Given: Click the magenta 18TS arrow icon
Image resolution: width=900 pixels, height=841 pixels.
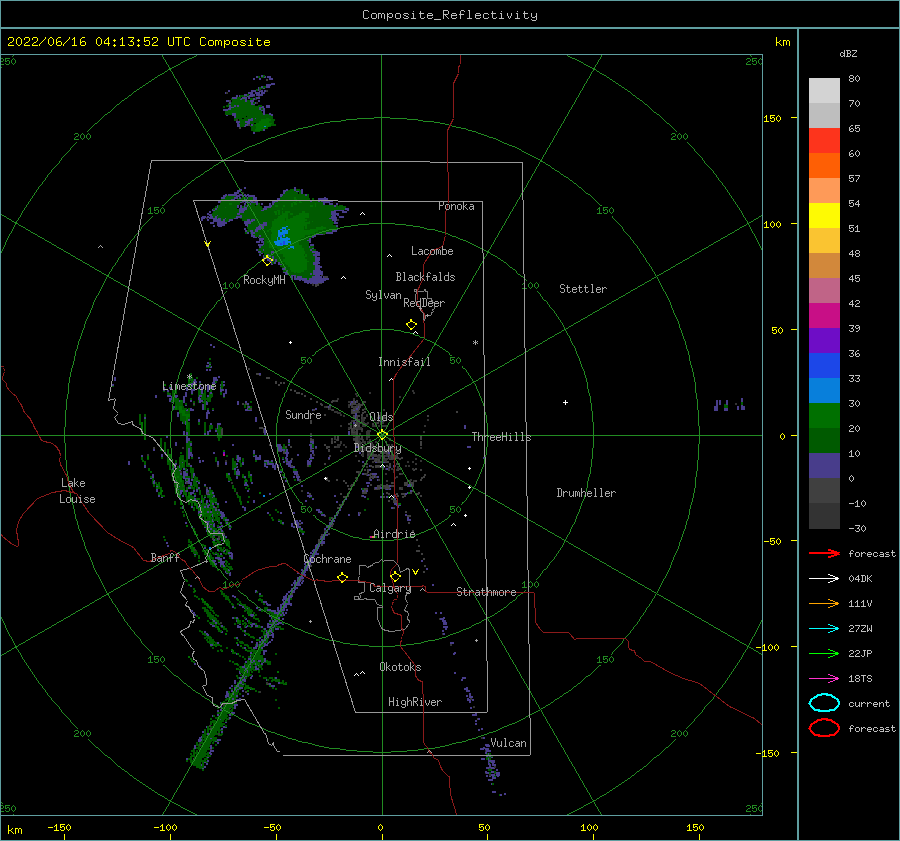Looking at the screenshot, I should [x=824, y=678].
